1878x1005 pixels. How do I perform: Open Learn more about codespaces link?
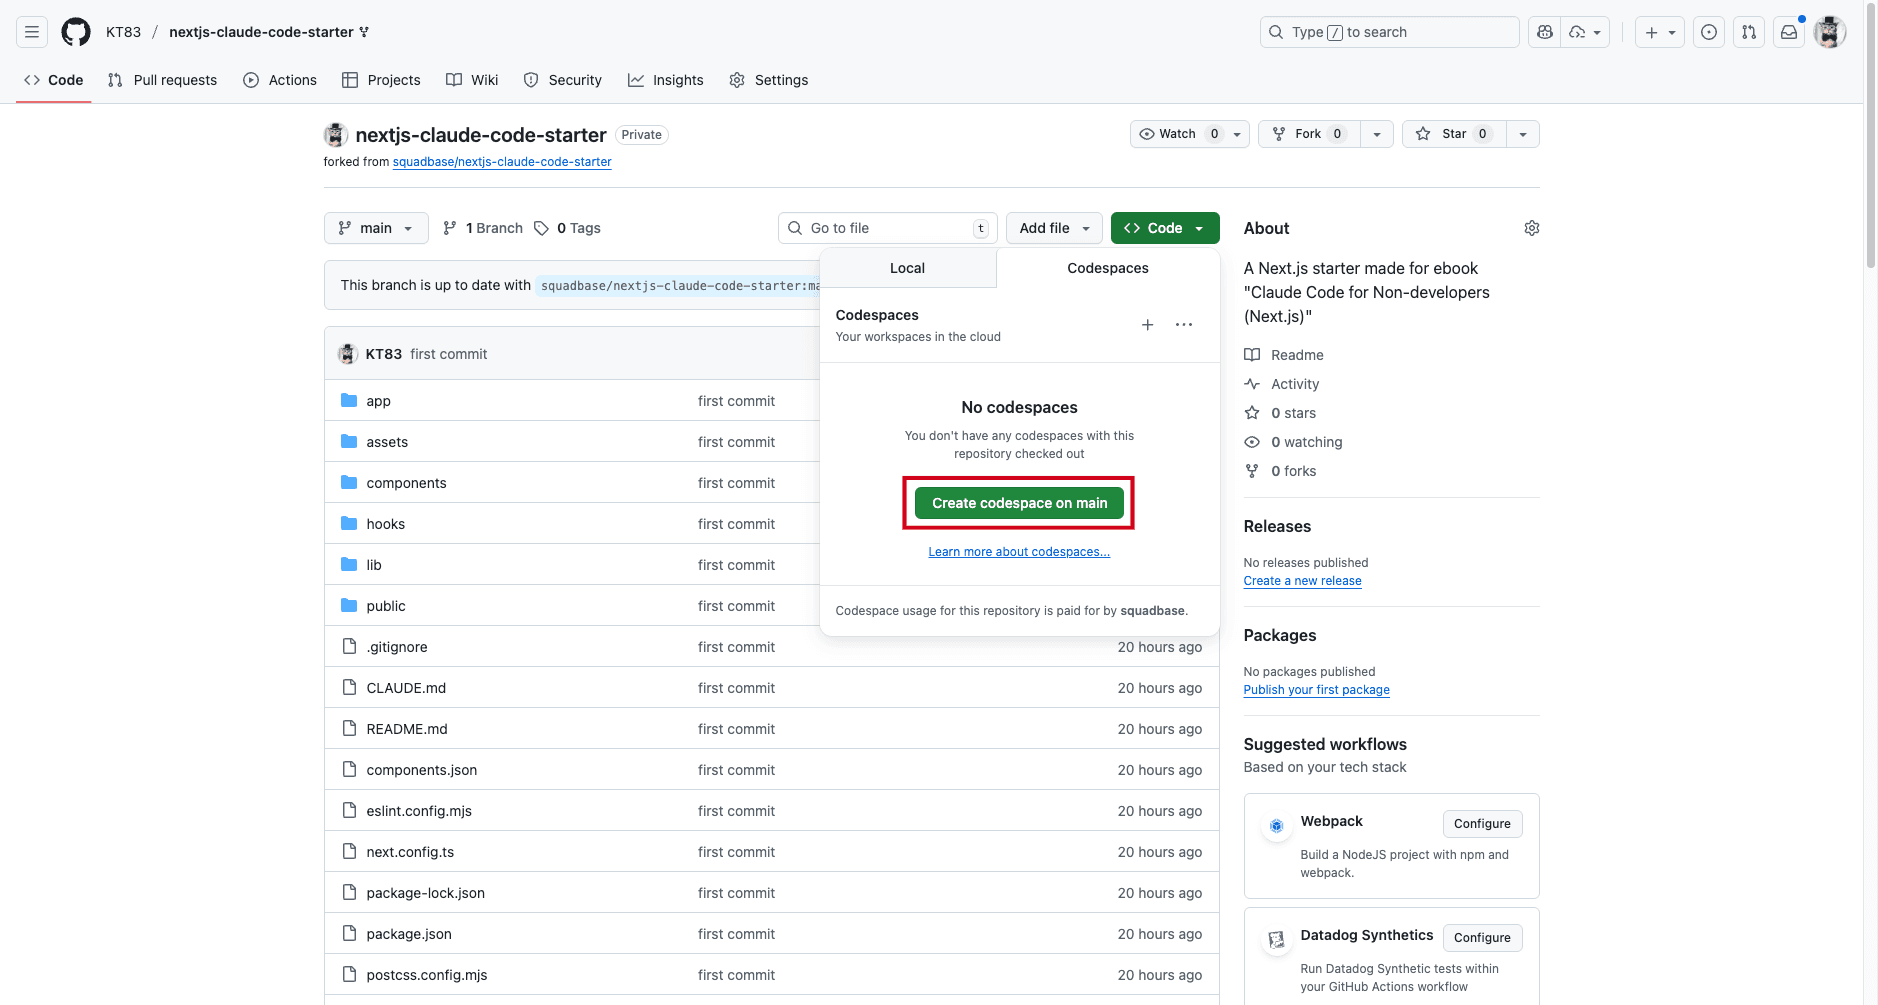click(1019, 552)
